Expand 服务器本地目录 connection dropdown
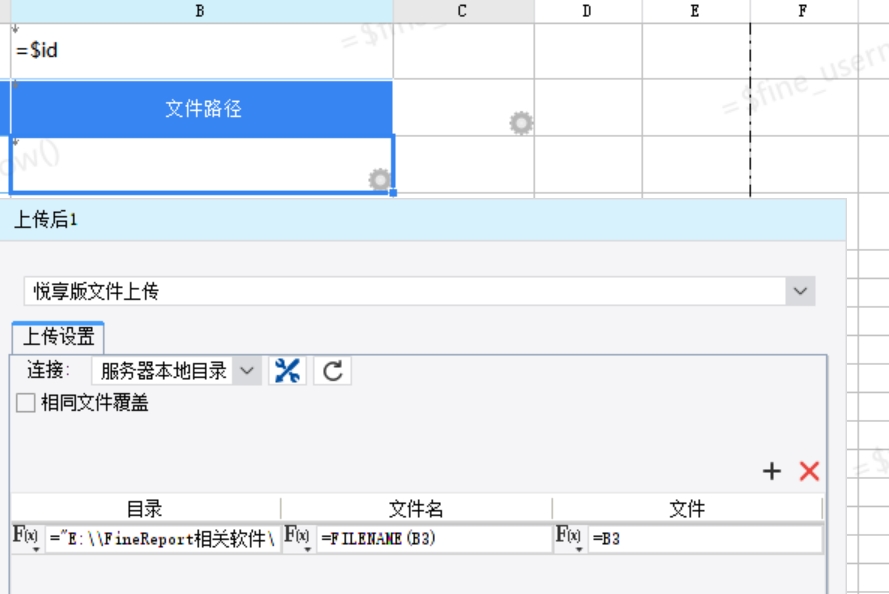 pos(247,371)
